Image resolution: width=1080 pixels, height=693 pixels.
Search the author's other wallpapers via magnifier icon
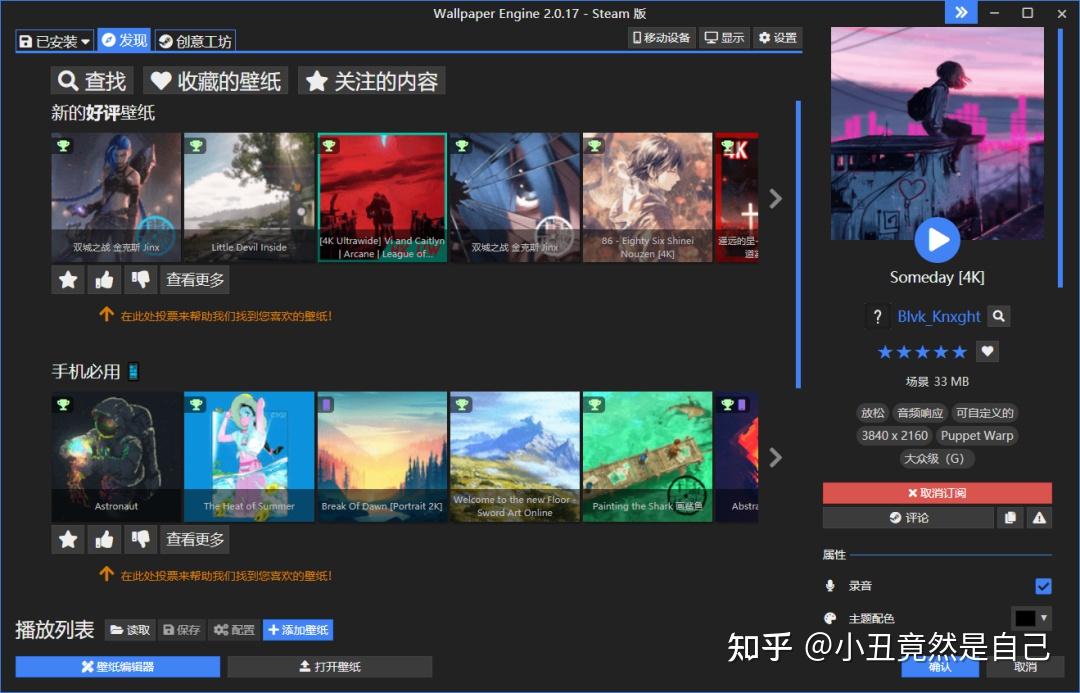click(x=998, y=316)
